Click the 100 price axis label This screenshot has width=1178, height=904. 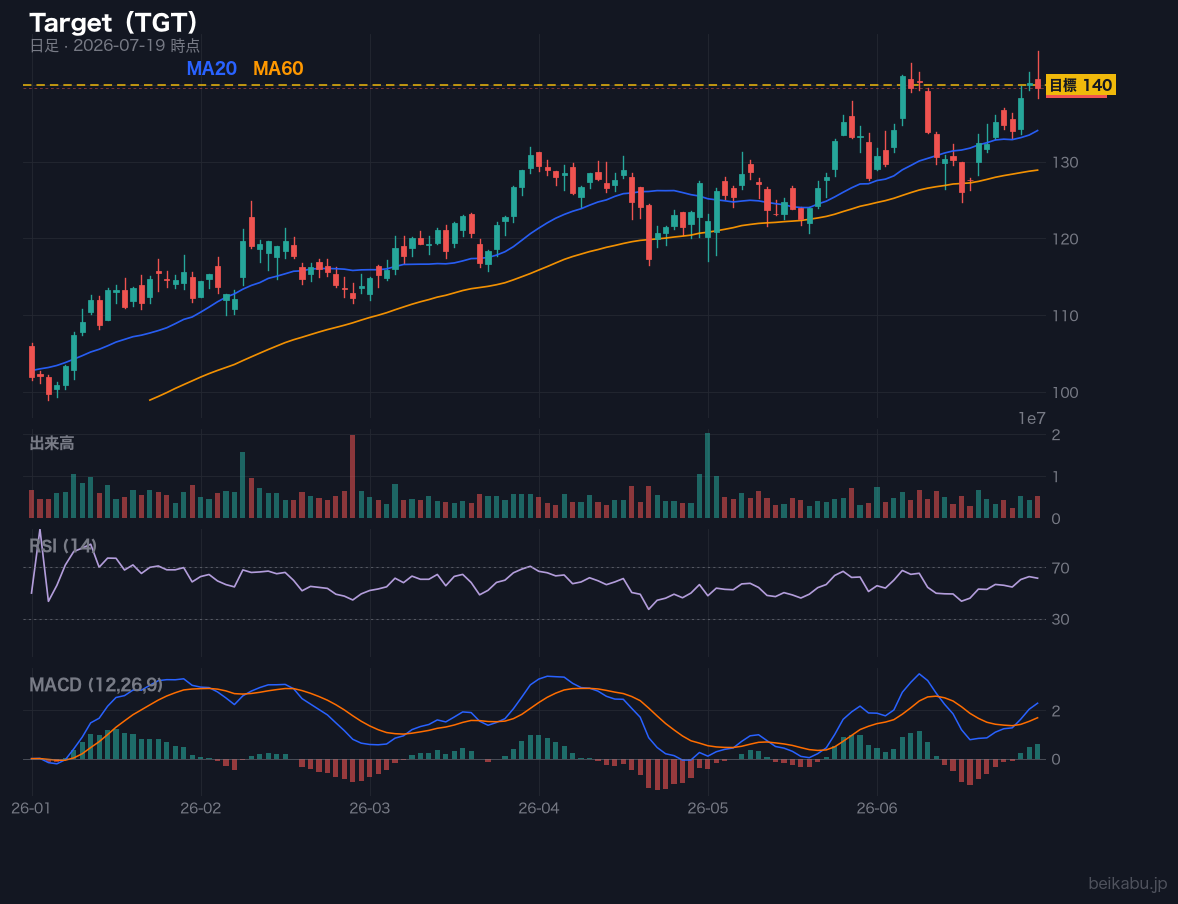point(1065,392)
